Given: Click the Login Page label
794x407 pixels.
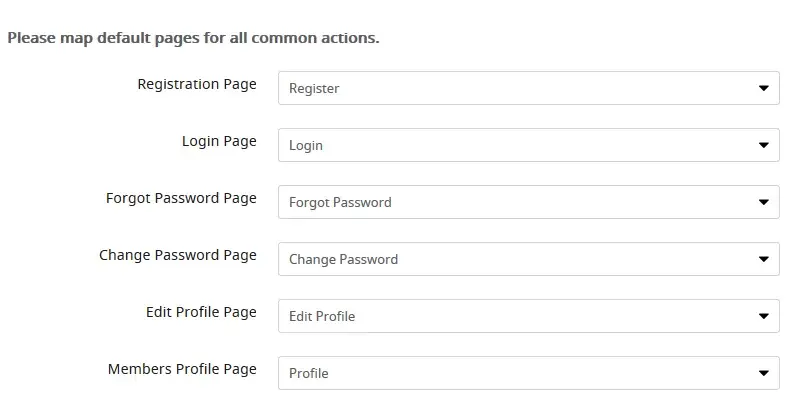Looking at the screenshot, I should tap(219, 141).
